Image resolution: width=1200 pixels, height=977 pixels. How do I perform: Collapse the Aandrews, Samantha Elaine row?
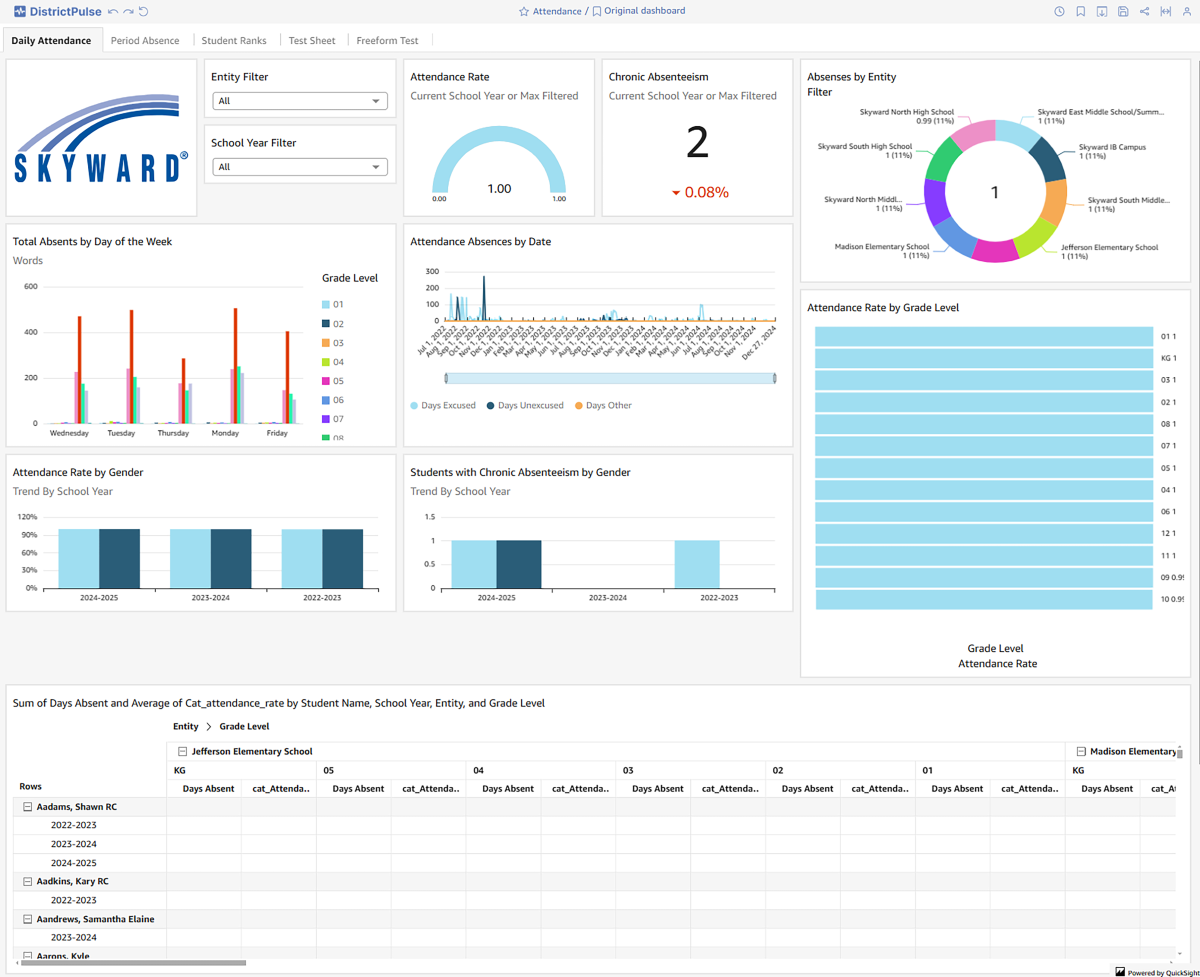(28, 919)
